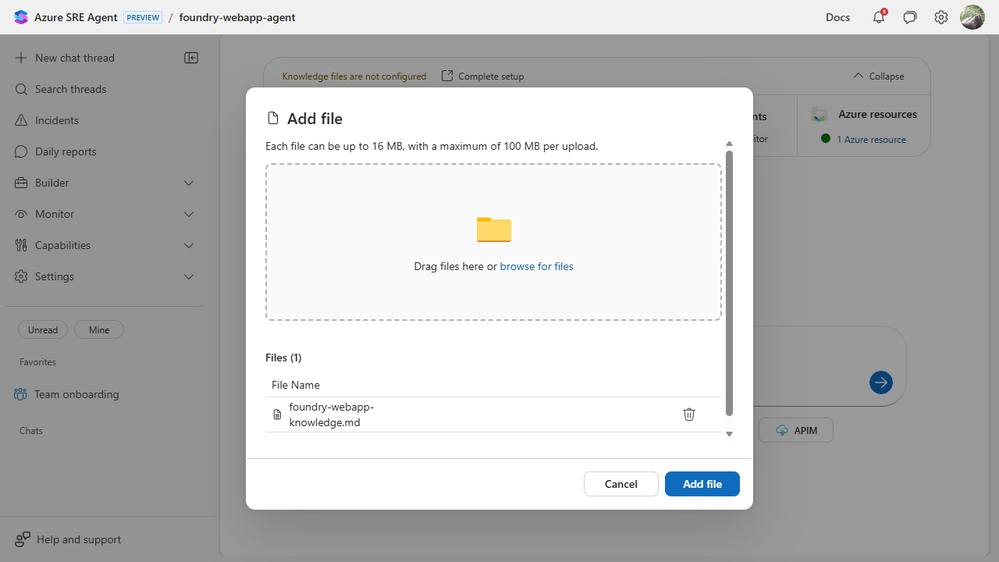This screenshot has width=999, height=562.
Task: Open the settings gear in header
Action: [941, 17]
